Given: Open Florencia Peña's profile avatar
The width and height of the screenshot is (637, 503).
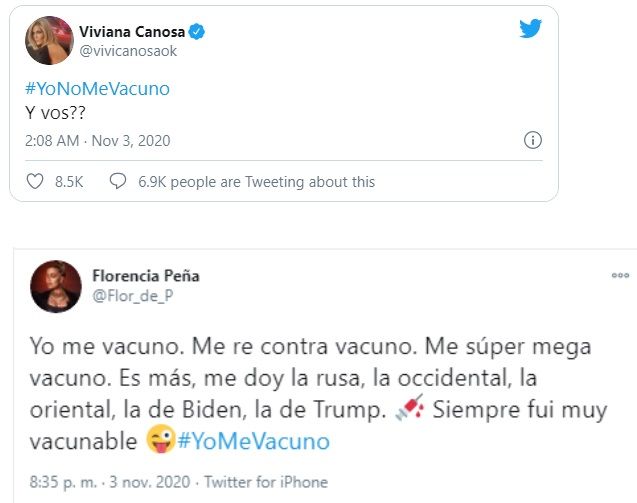Looking at the screenshot, I should click(57, 285).
